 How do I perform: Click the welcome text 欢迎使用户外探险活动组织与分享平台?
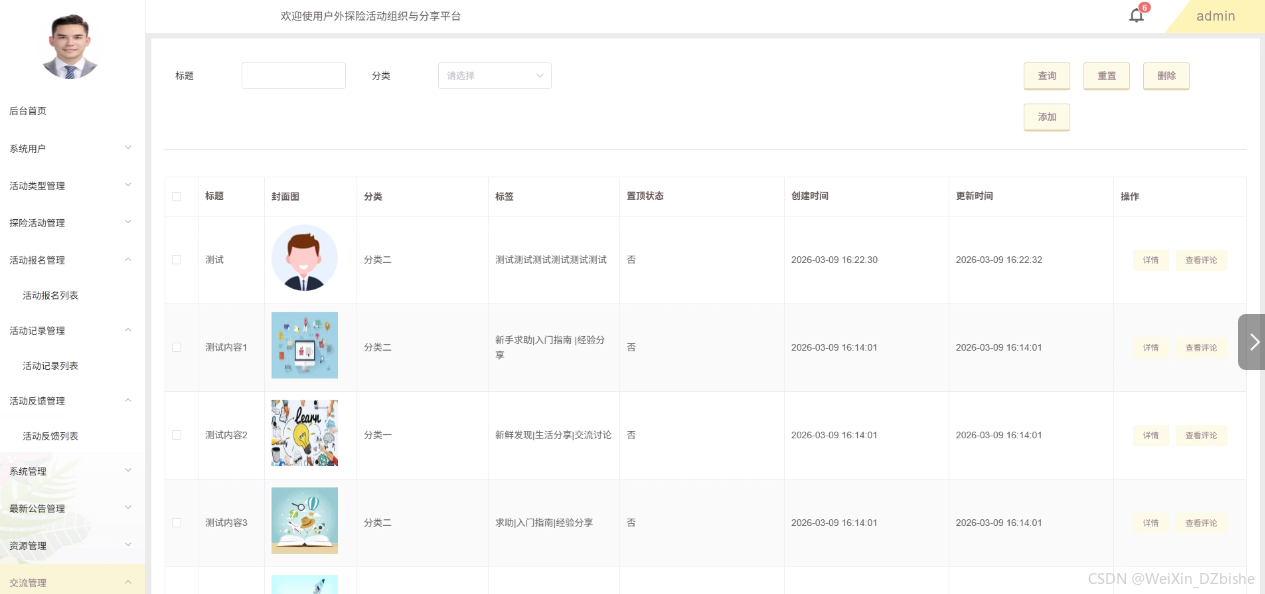click(x=371, y=16)
